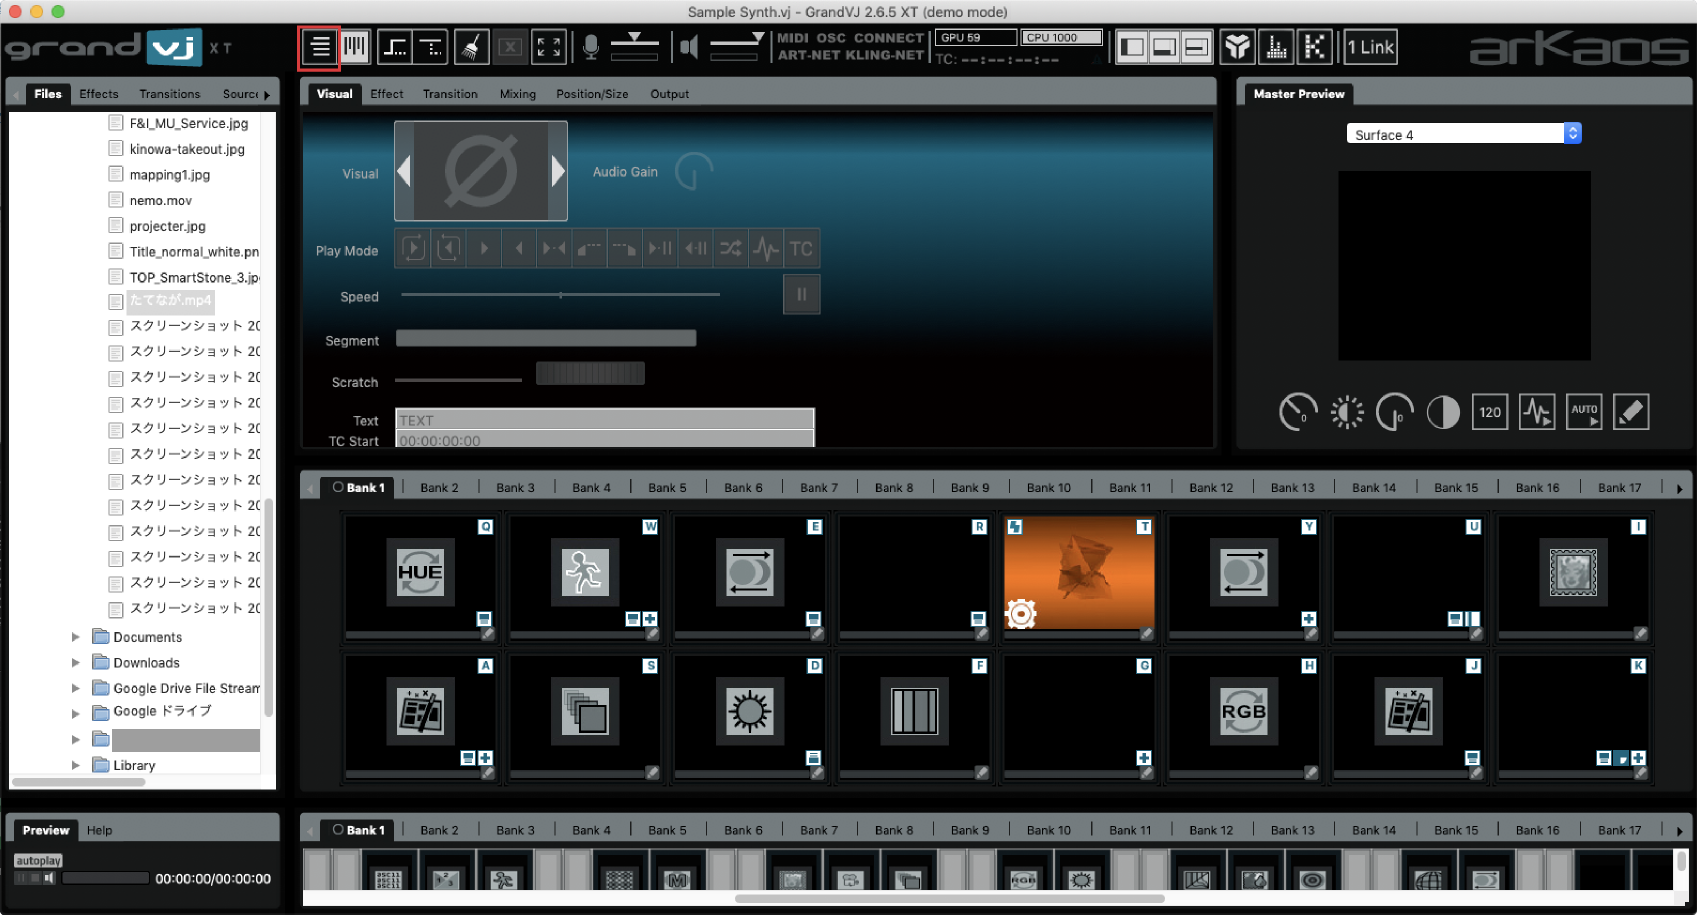Screen dimensions: 1697x915
Task: Click the K Kling-Net icon in toolbar
Action: click(1315, 47)
